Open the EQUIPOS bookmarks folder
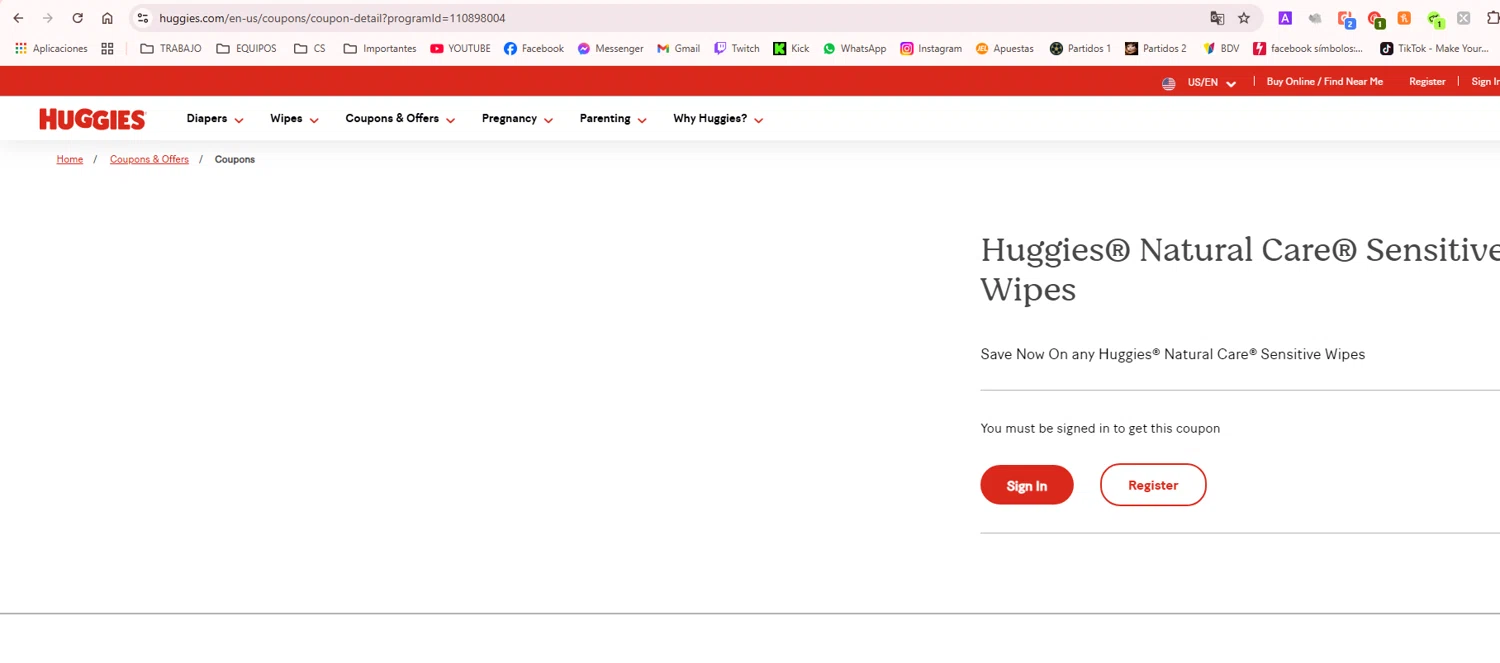Viewport: 1500px width, 663px height. 247,48
